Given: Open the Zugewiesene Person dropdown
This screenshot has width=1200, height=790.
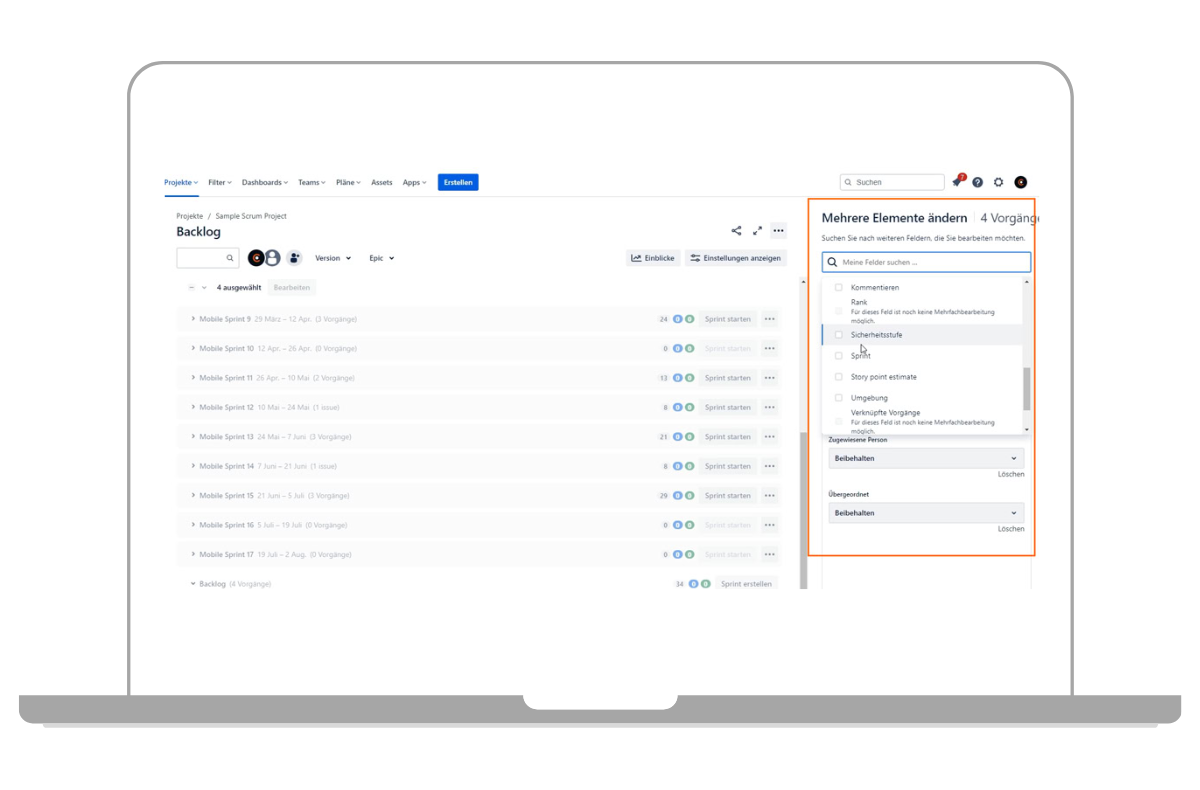Looking at the screenshot, I should [x=926, y=458].
